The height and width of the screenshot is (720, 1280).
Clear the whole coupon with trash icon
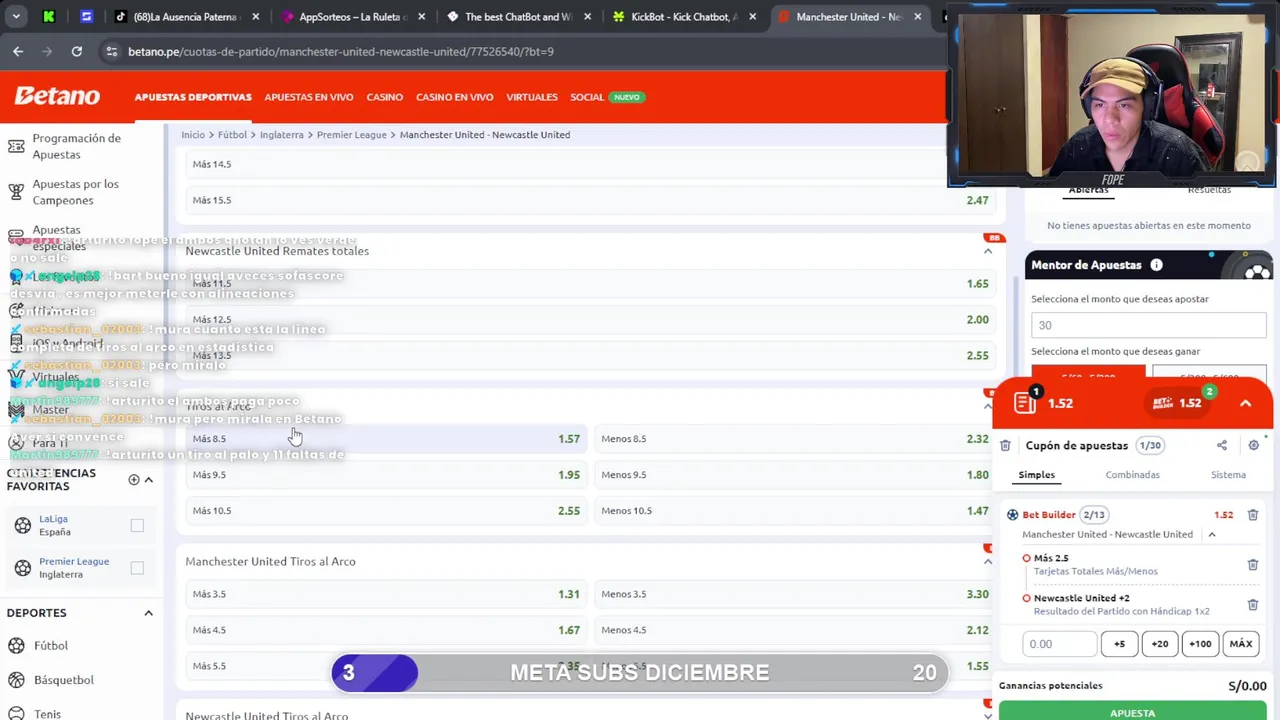point(1005,446)
